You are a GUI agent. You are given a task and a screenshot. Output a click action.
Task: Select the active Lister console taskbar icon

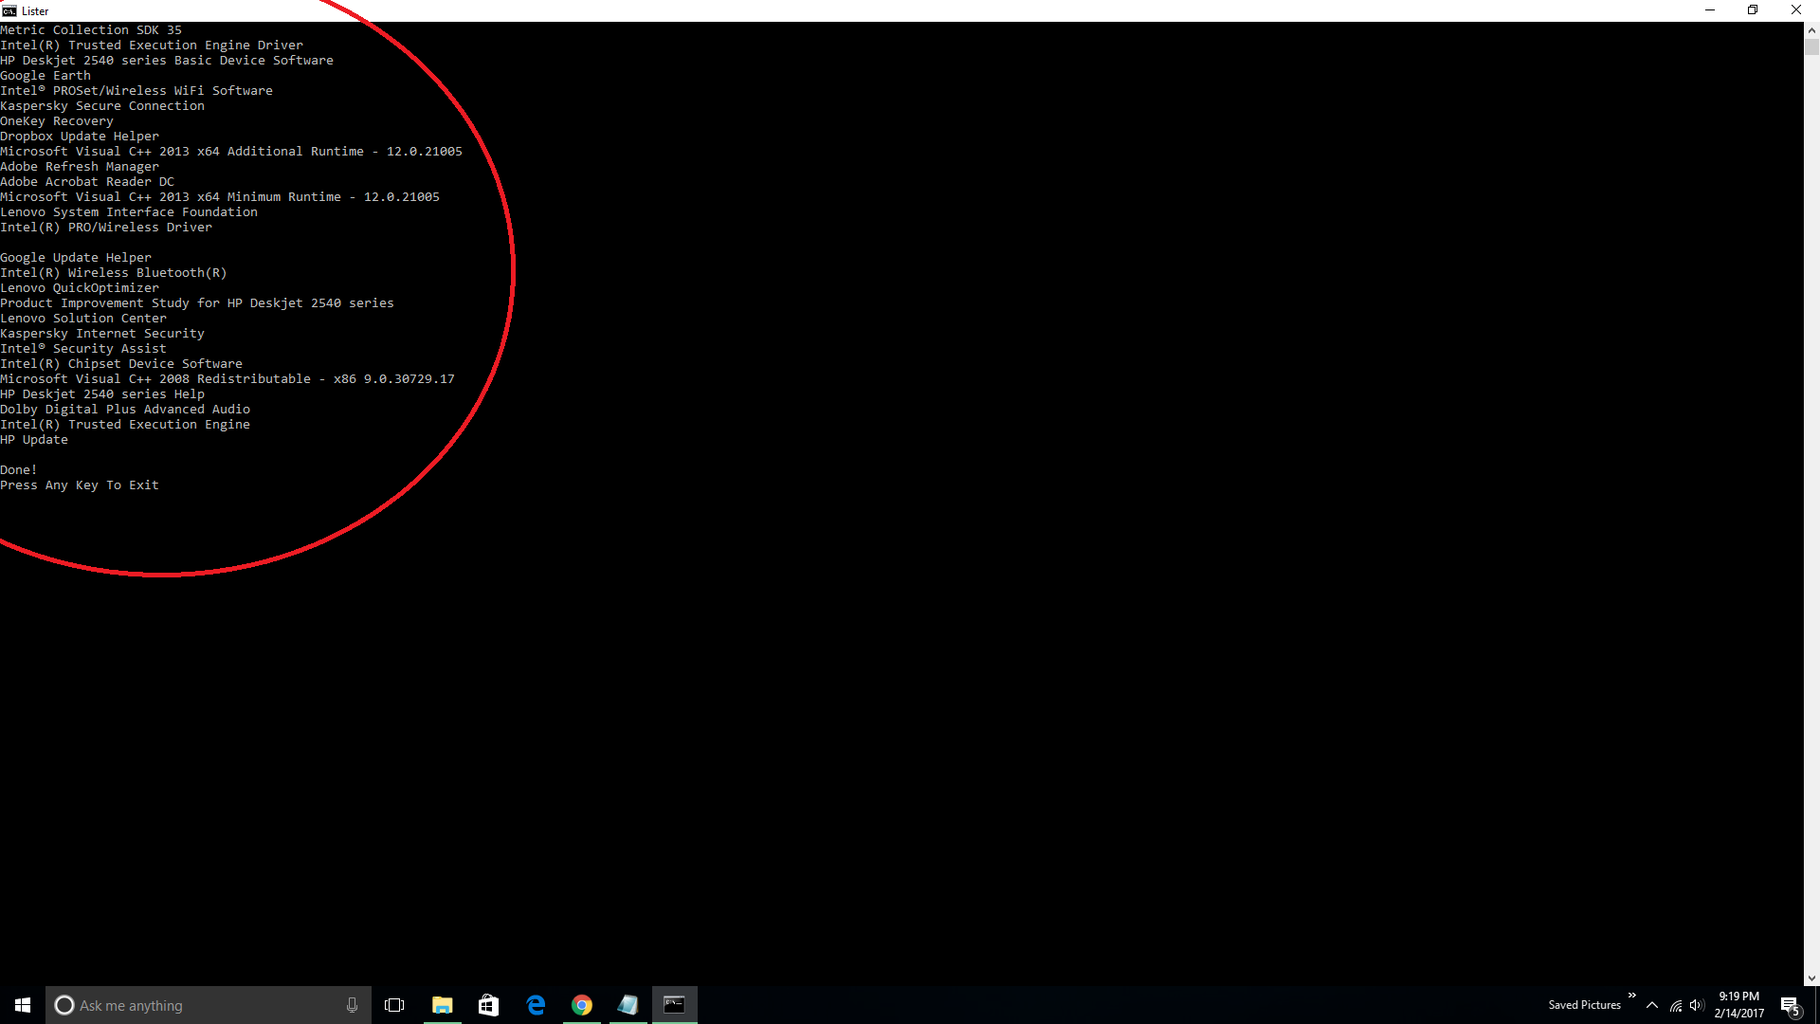(675, 1004)
